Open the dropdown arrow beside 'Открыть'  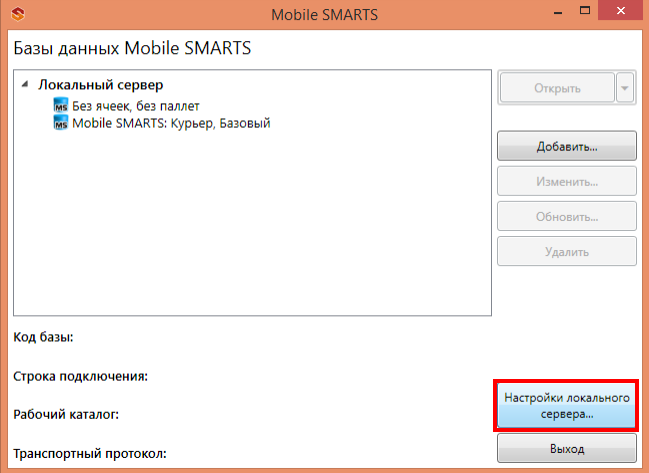625,88
